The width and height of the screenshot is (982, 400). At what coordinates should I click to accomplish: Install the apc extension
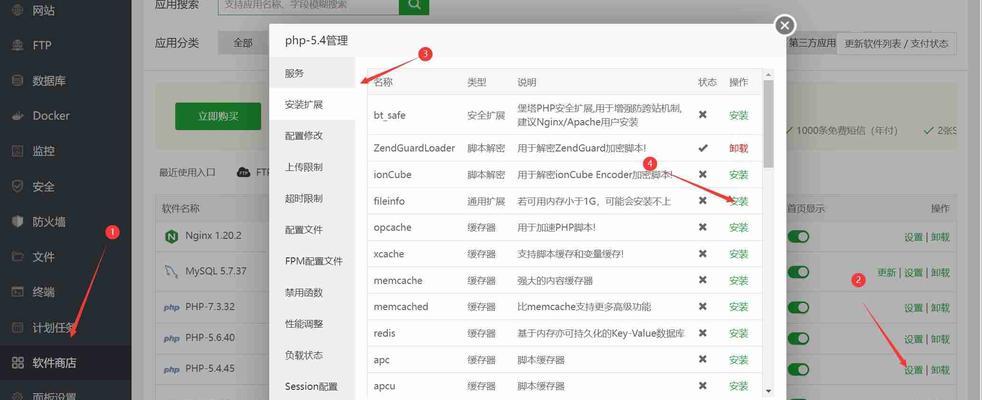click(738, 360)
